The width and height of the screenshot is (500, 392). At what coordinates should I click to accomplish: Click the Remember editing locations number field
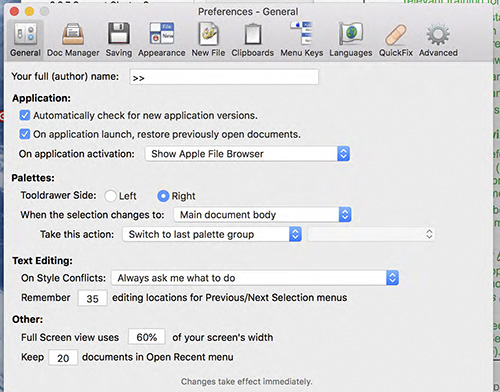pos(92,298)
